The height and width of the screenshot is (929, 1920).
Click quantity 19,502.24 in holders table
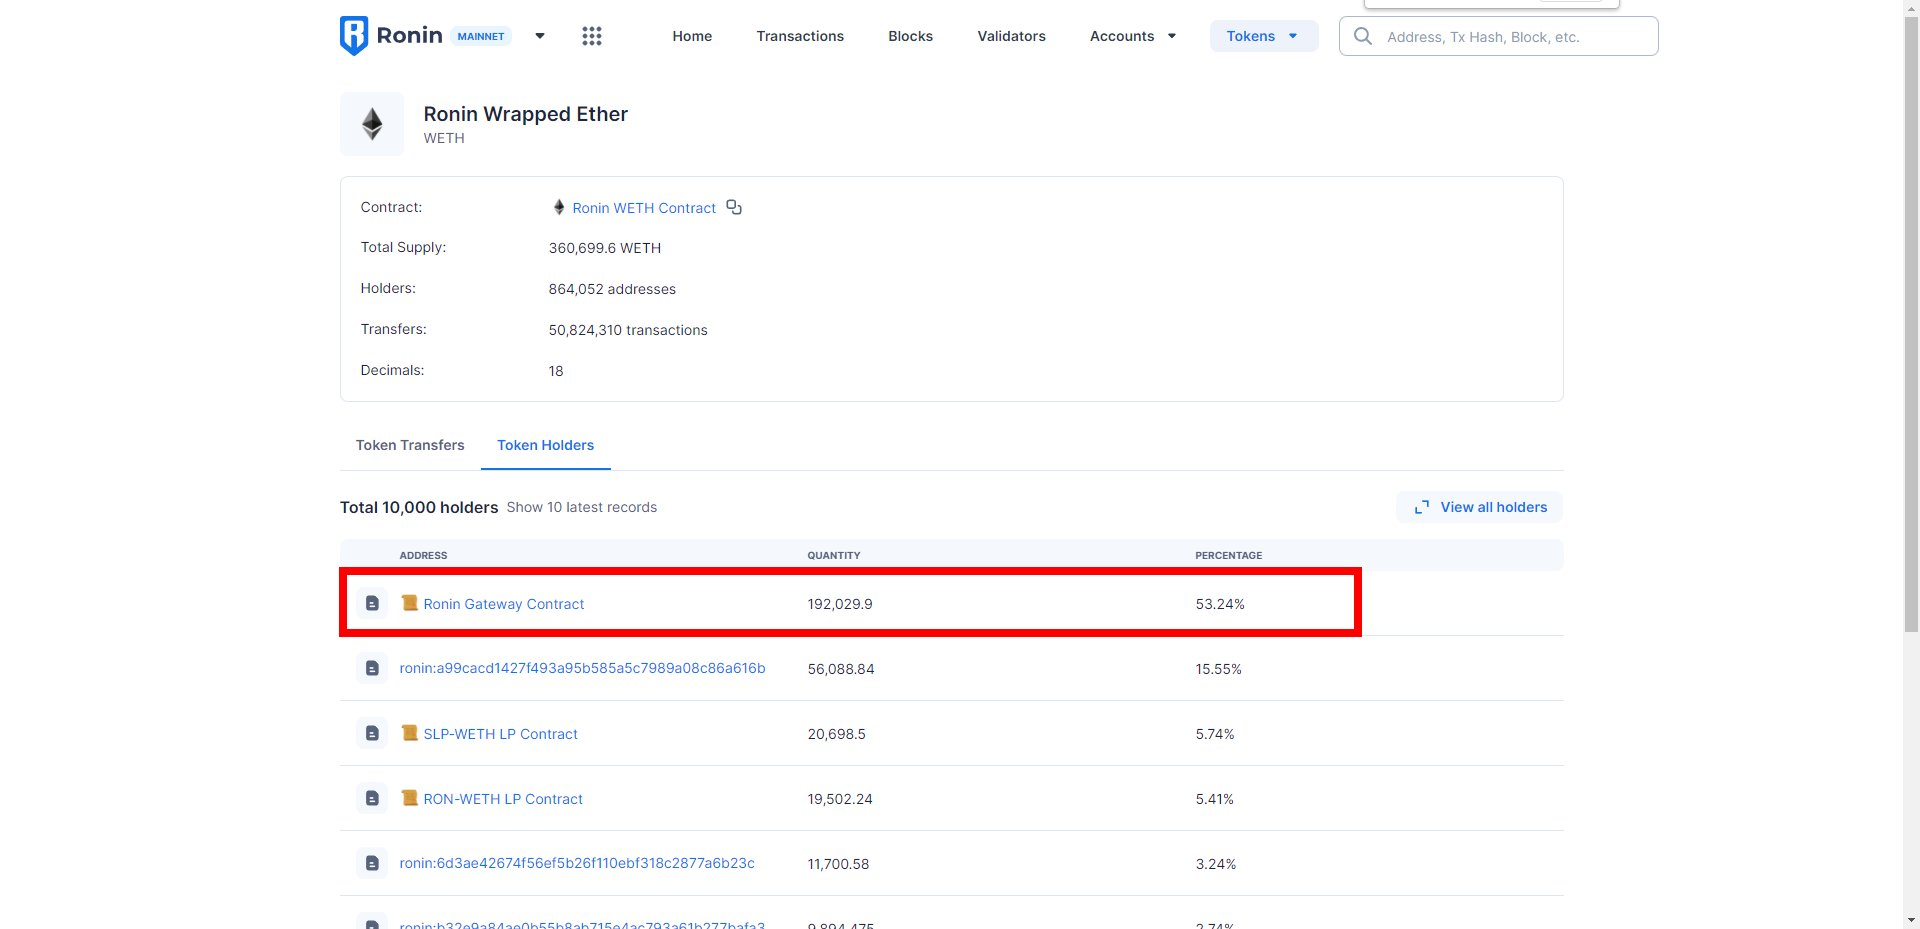click(x=840, y=799)
